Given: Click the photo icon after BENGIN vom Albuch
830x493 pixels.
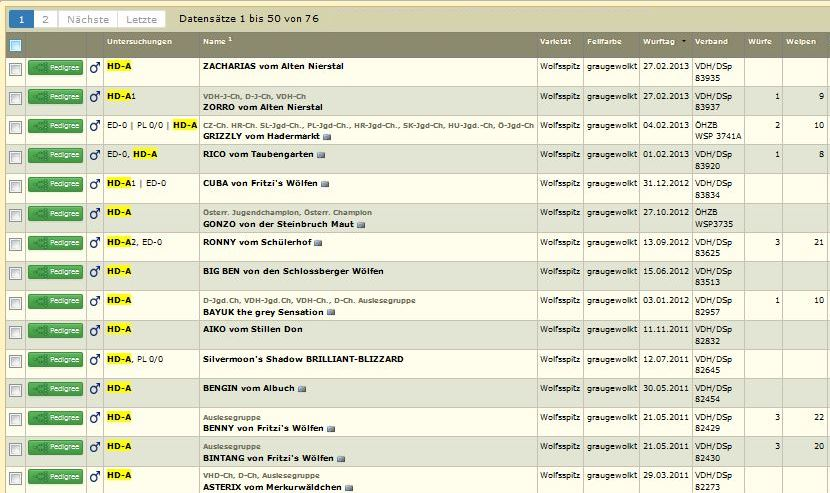Looking at the screenshot, I should tap(302, 388).
